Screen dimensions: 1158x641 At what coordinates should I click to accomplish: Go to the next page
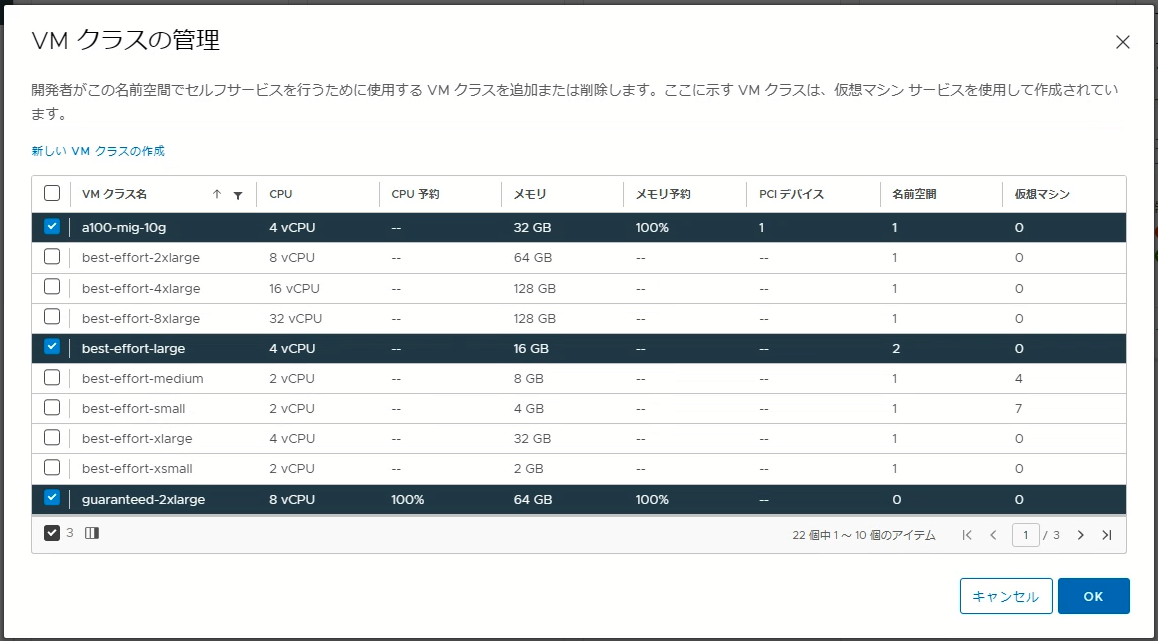point(1080,535)
